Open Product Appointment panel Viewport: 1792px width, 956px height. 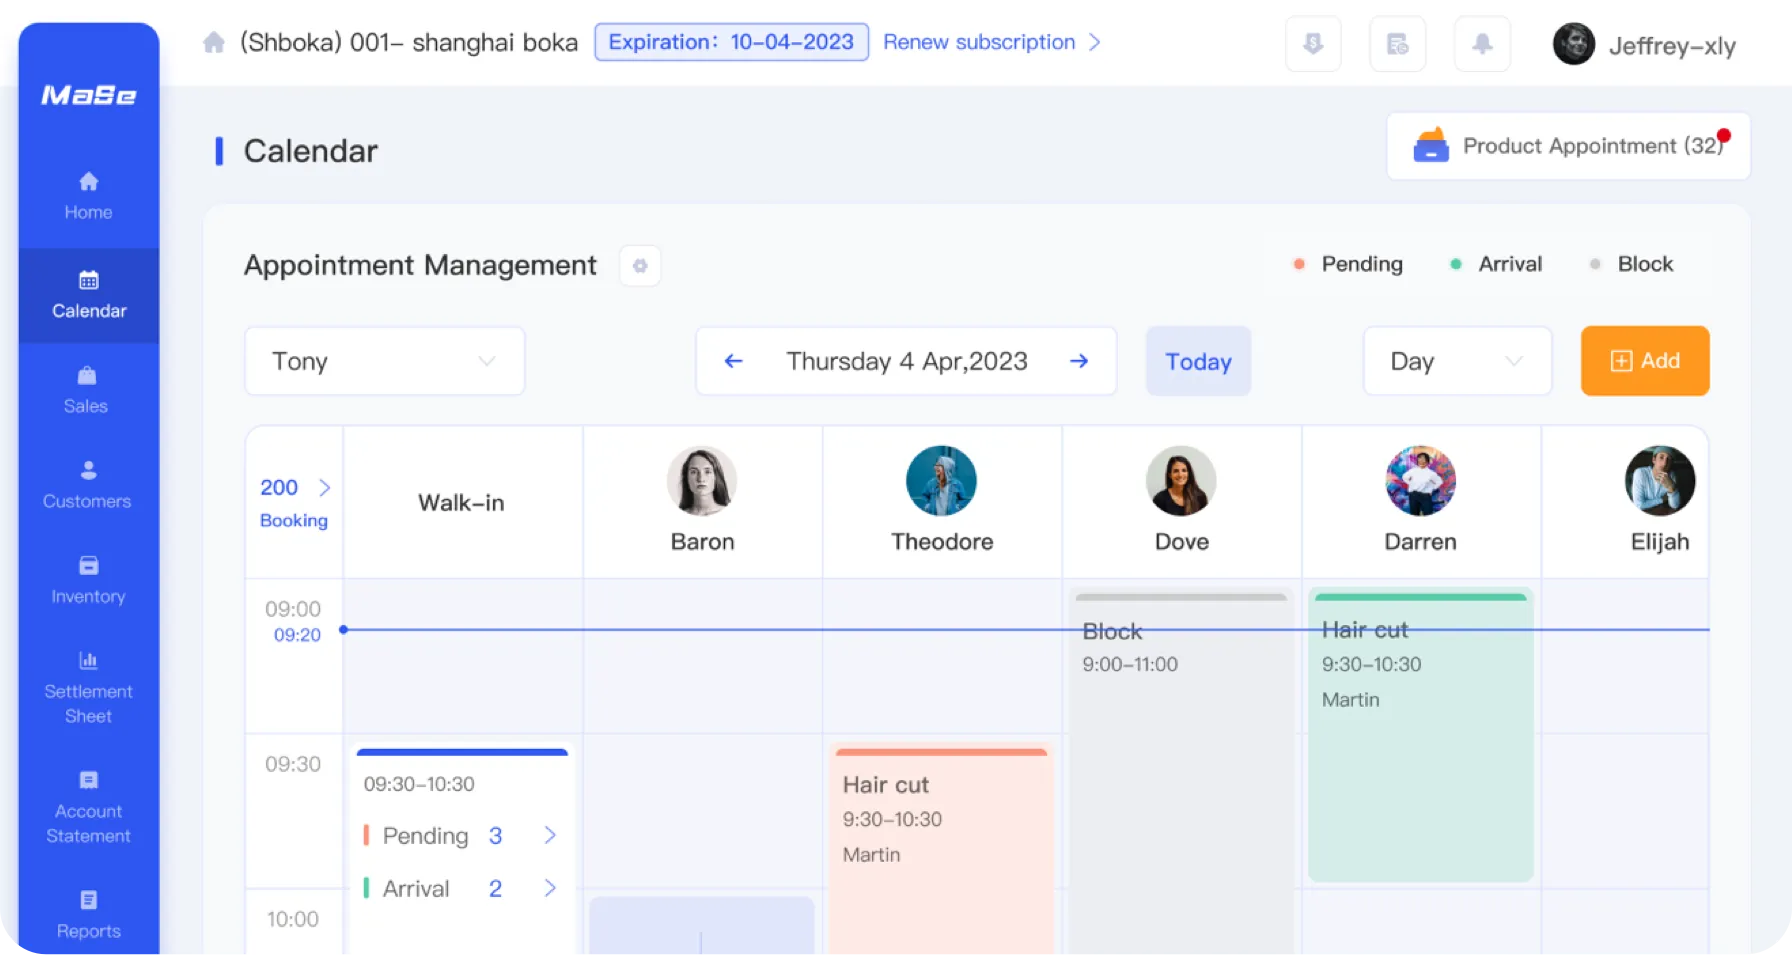[1567, 146]
